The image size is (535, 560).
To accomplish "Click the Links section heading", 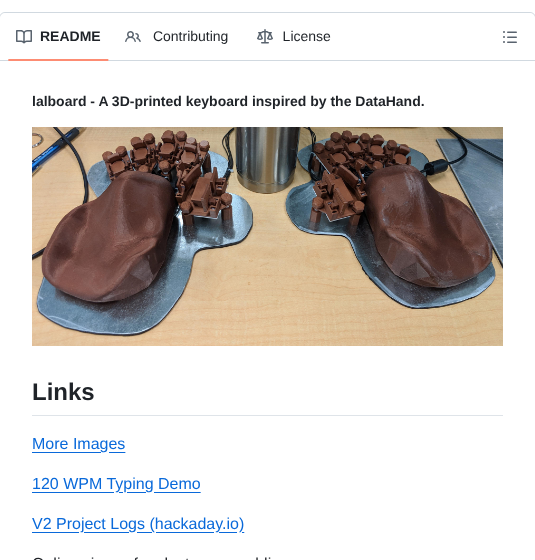I will tap(63, 392).
